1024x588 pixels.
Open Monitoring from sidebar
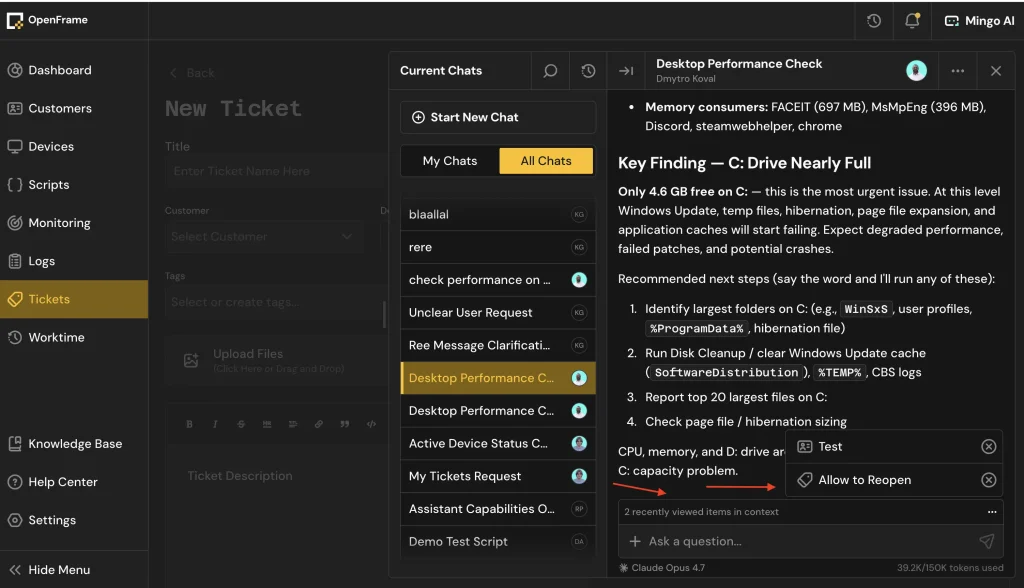coord(74,223)
